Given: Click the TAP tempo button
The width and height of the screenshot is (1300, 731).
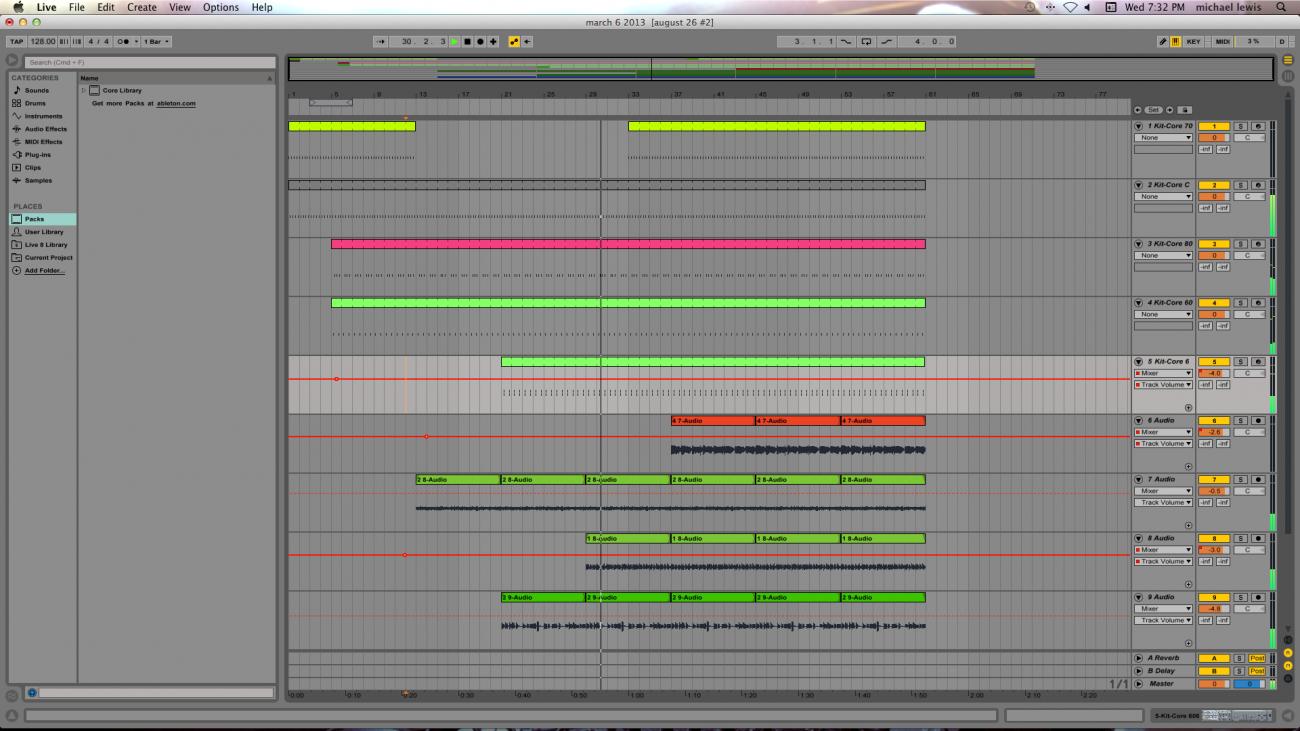Looking at the screenshot, I should pos(16,42).
